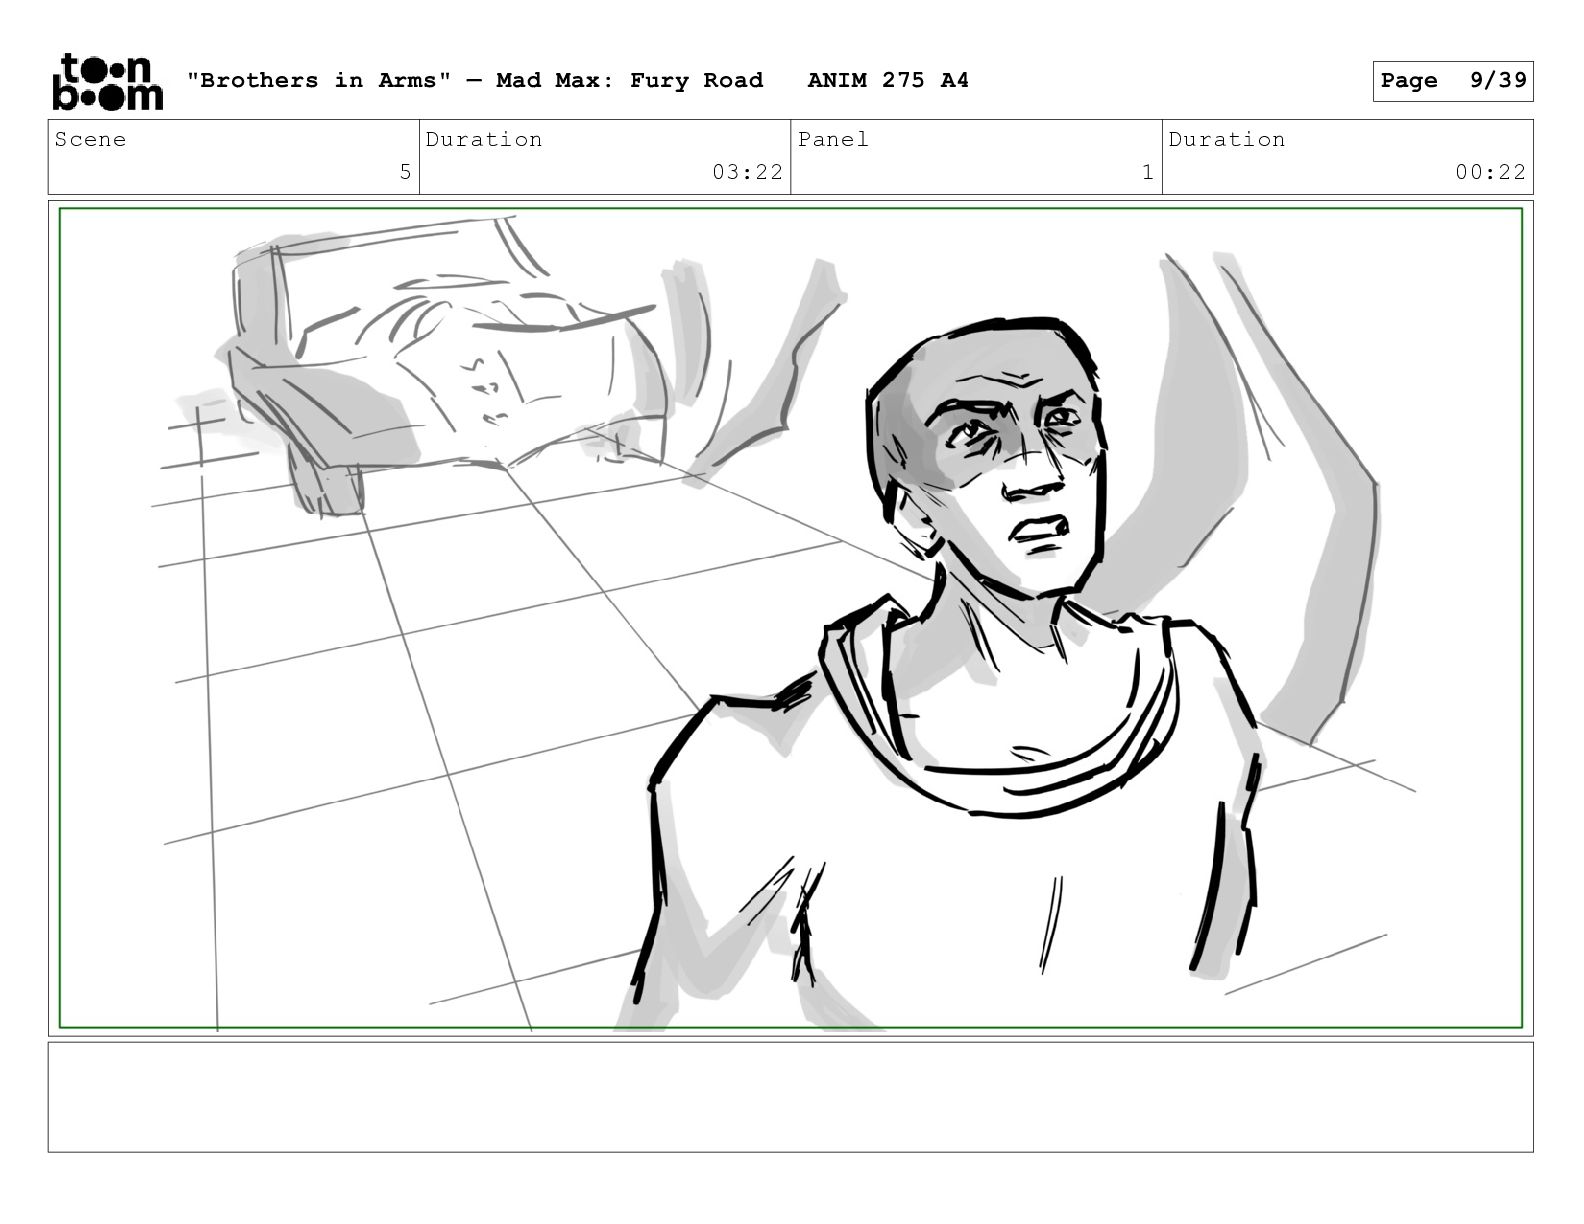Viewport: 1584px width, 1224px height.
Task: Click the "Scene" header label
Action: point(91,139)
